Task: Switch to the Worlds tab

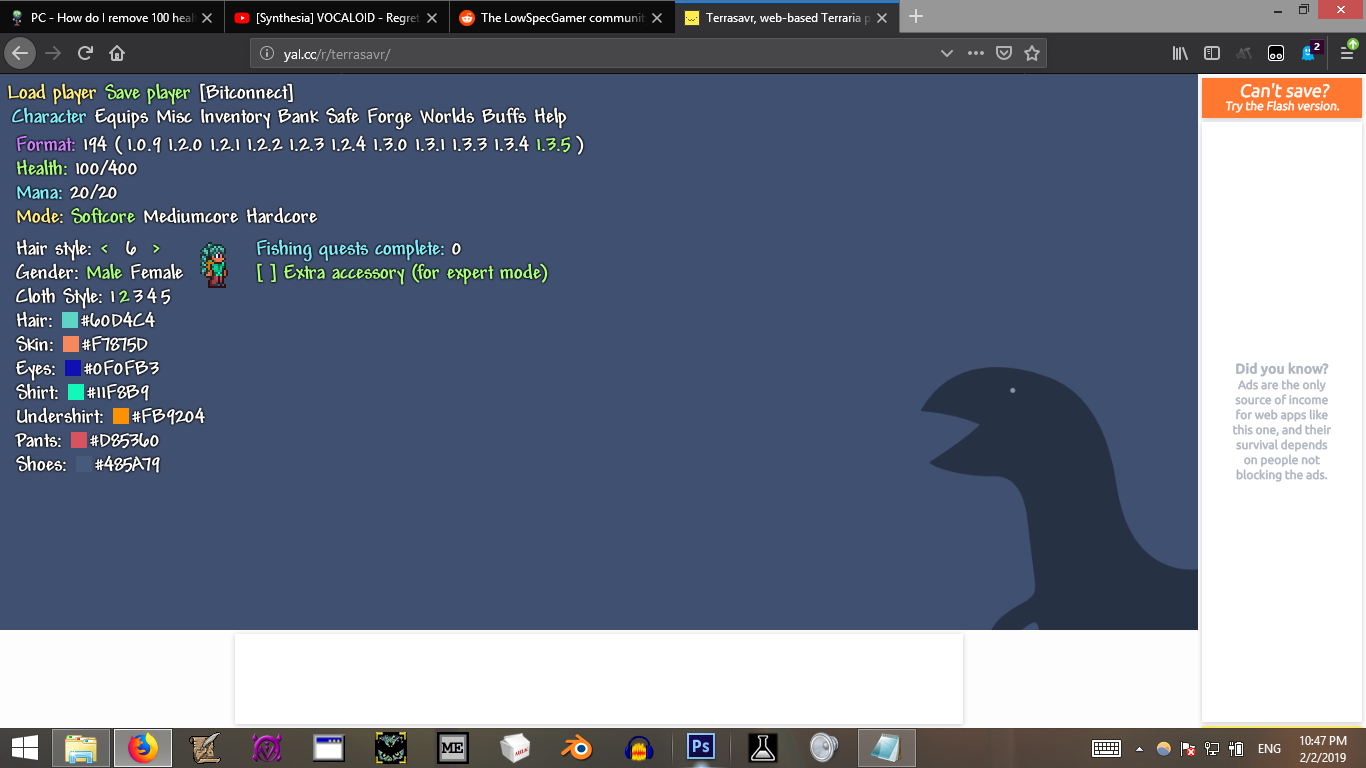Action: 447,117
